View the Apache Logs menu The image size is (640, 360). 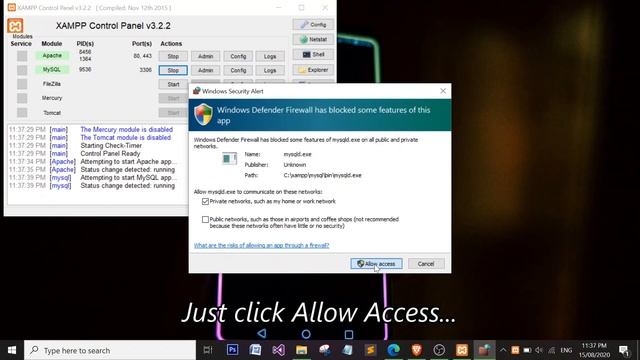270,56
